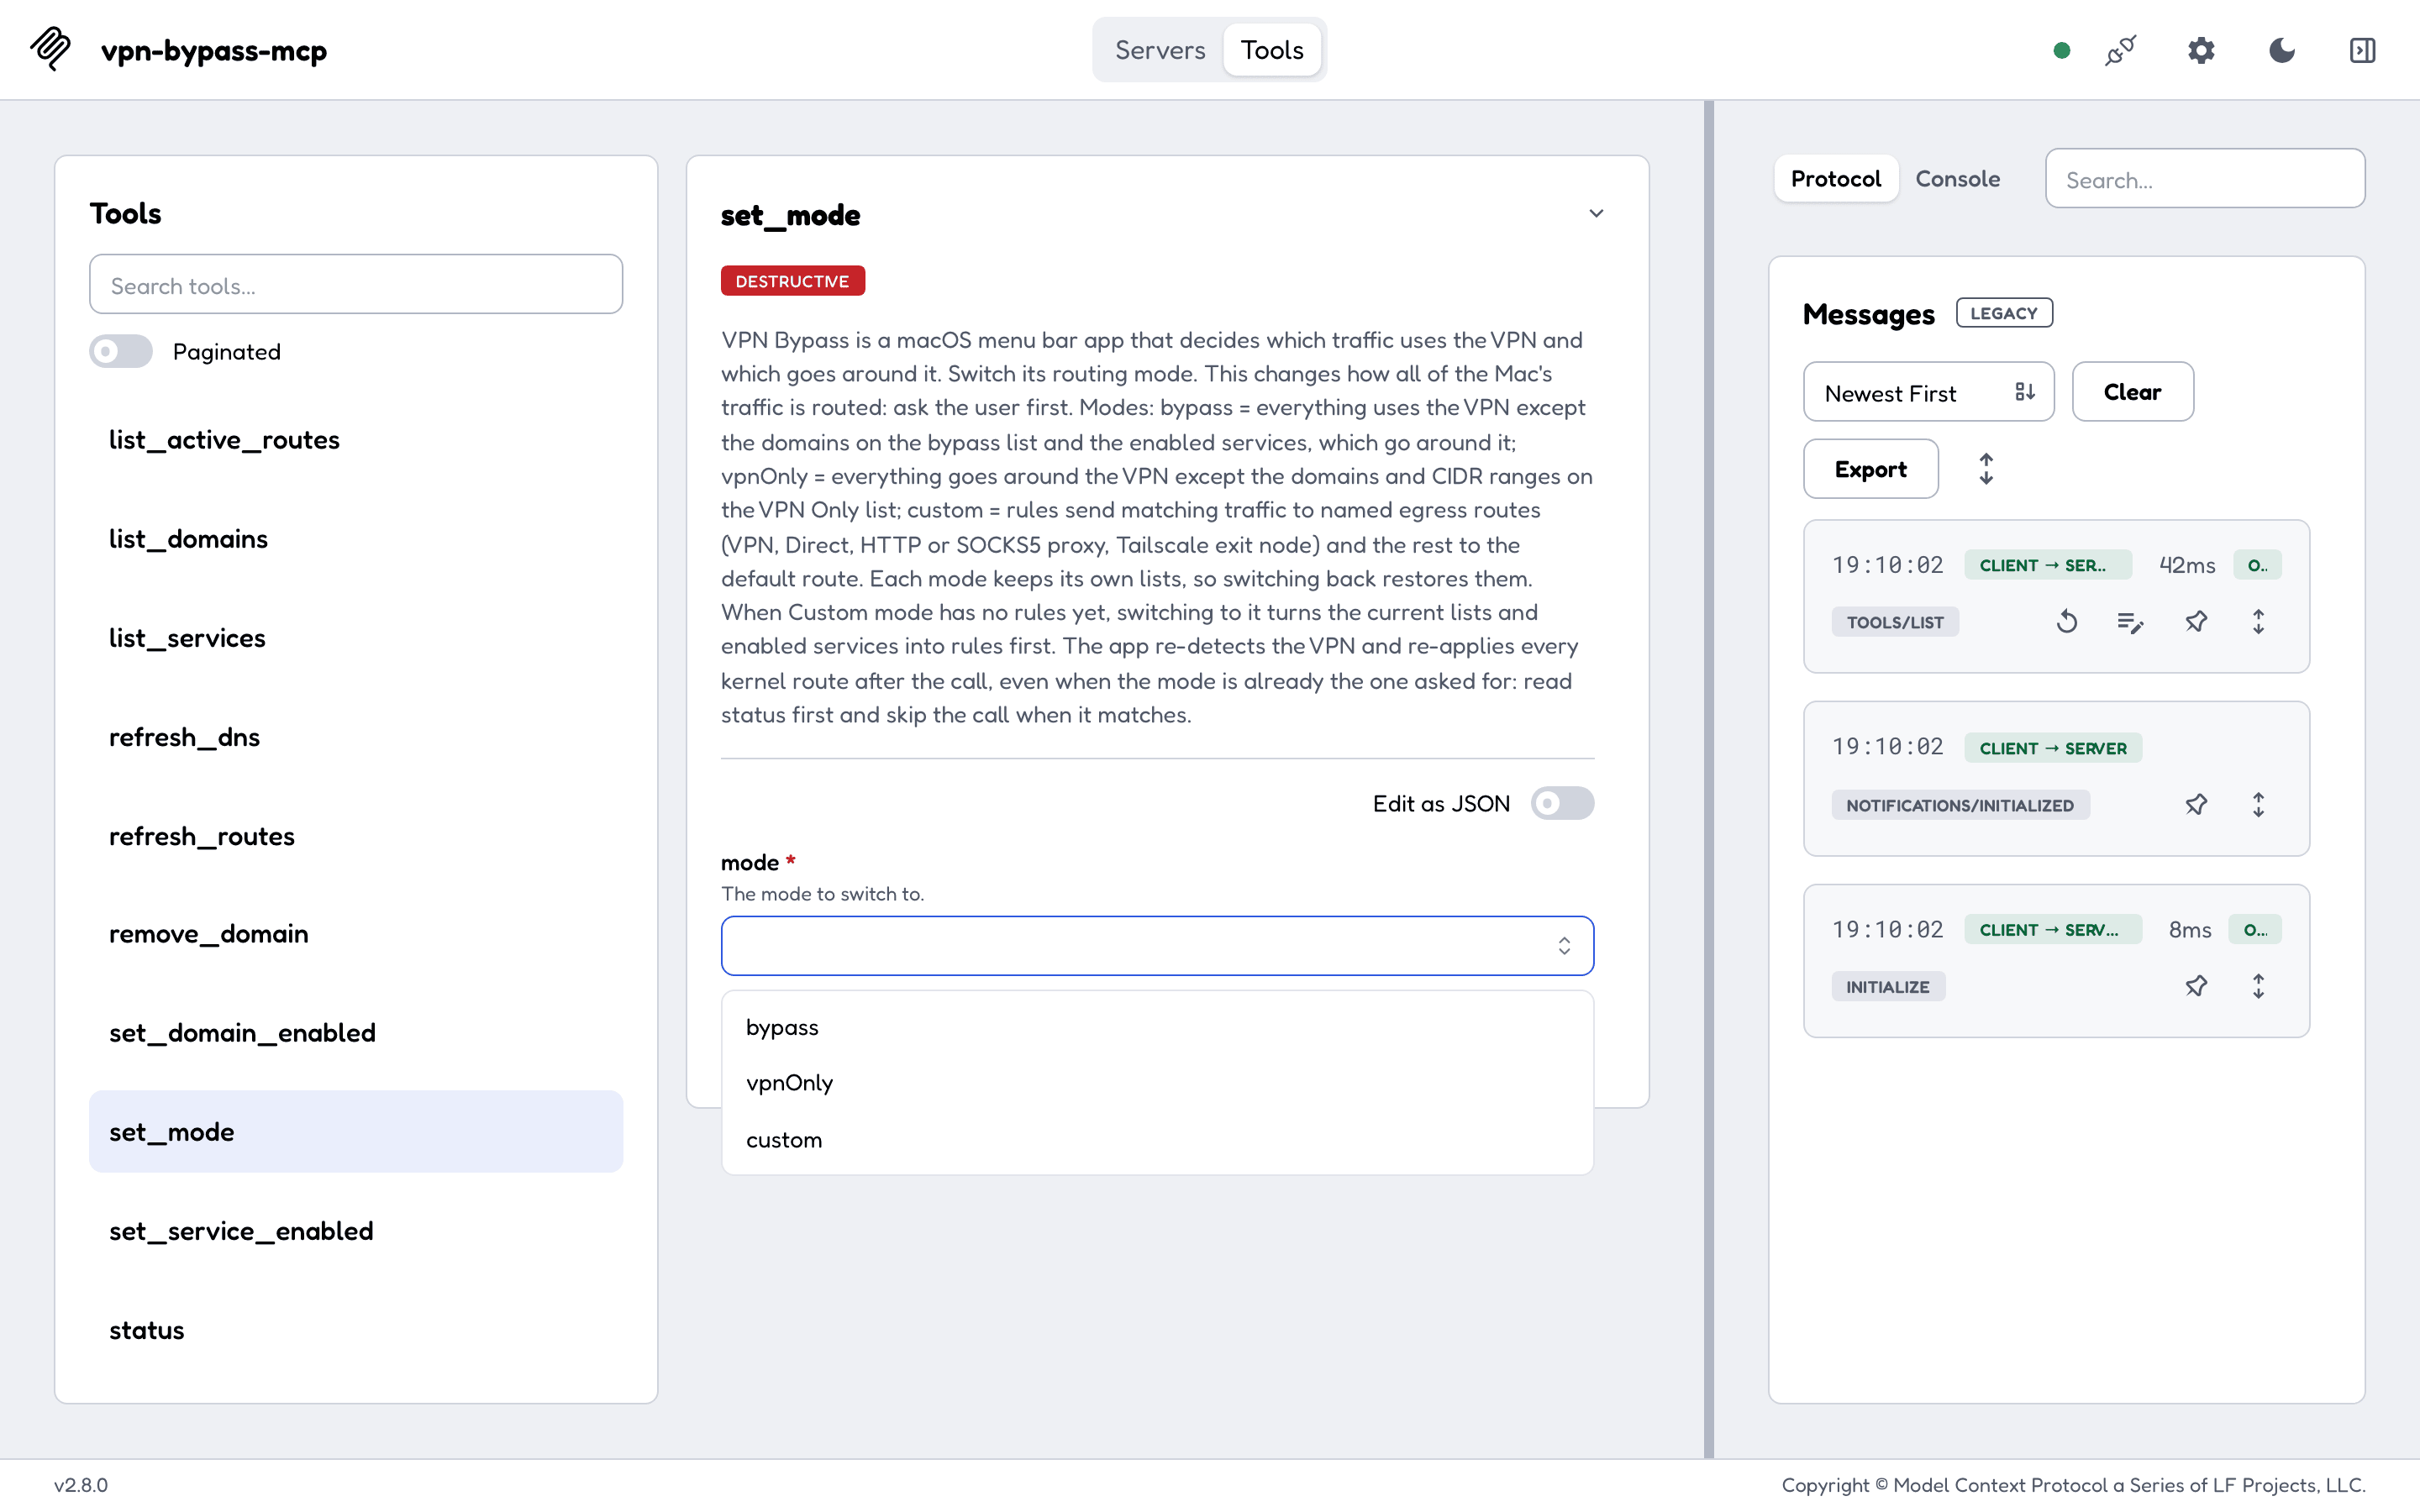This screenshot has width=2420, height=1512.
Task: Pin the TOOLS/LIST message
Action: click(x=2196, y=622)
